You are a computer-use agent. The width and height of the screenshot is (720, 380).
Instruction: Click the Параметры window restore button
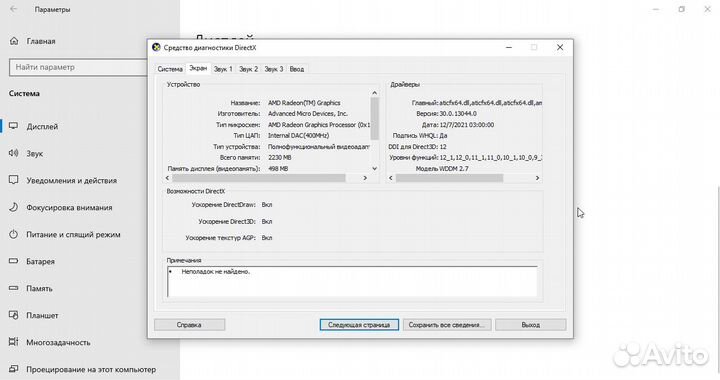(682, 9)
